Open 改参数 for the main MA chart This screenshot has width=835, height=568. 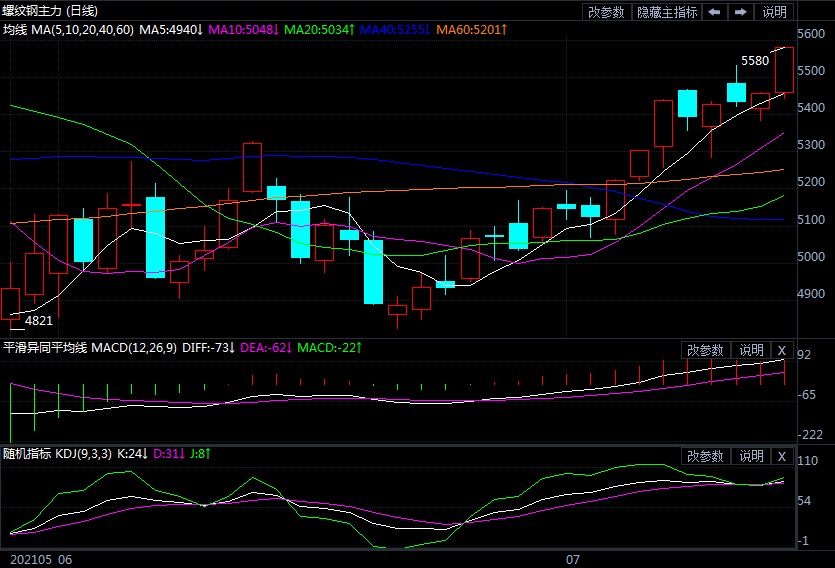point(607,12)
